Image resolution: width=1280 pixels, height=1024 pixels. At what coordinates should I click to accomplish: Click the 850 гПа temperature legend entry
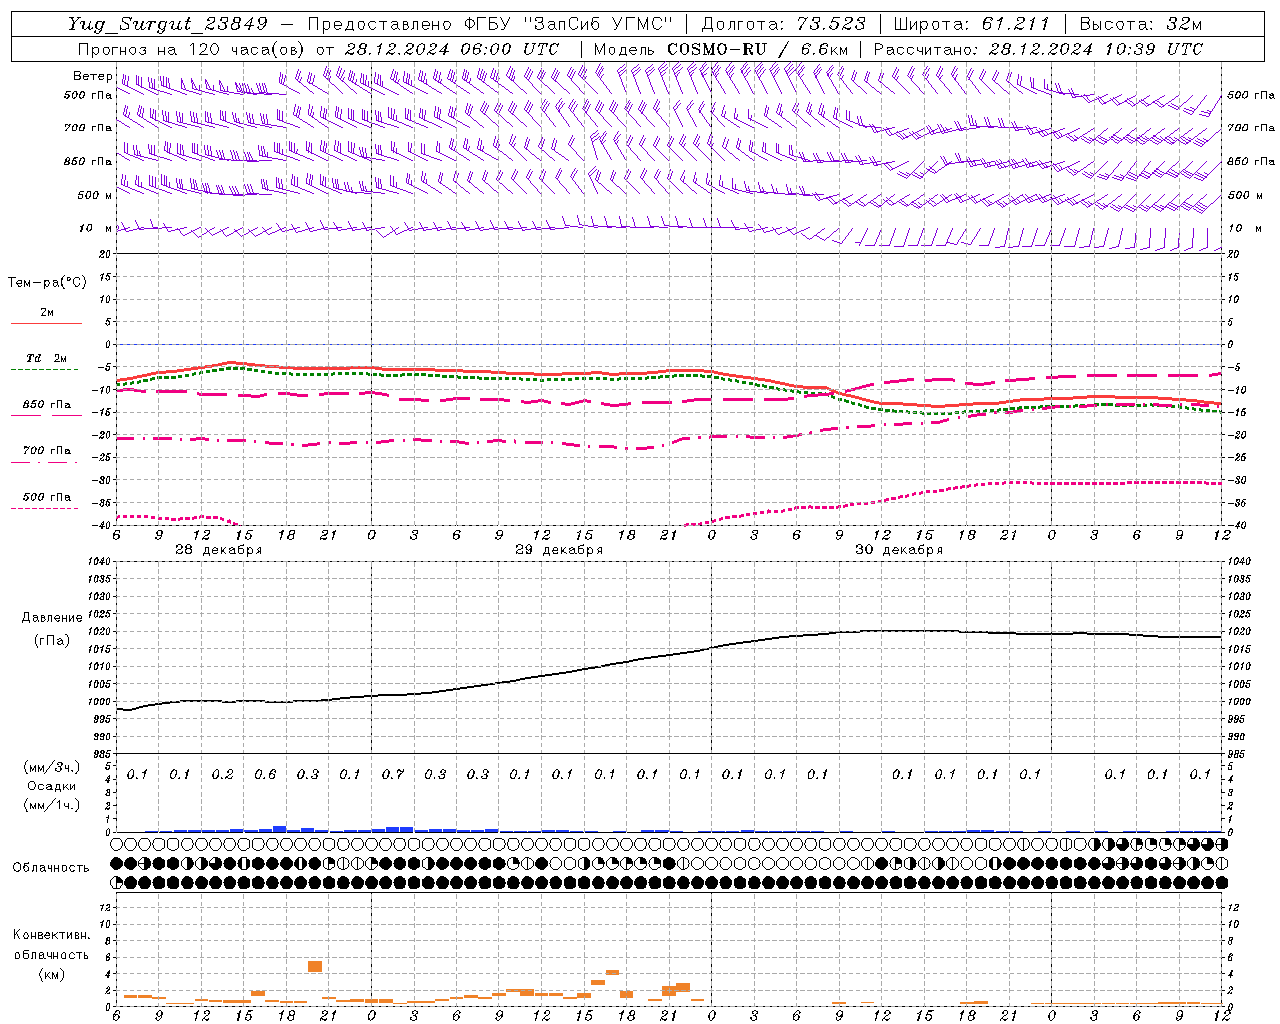[46, 405]
